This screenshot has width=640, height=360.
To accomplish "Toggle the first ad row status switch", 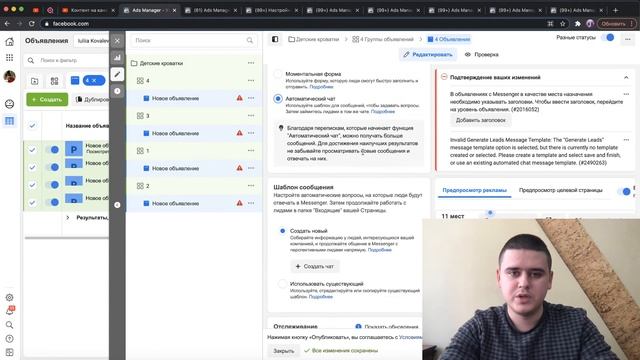I will (52, 150).
